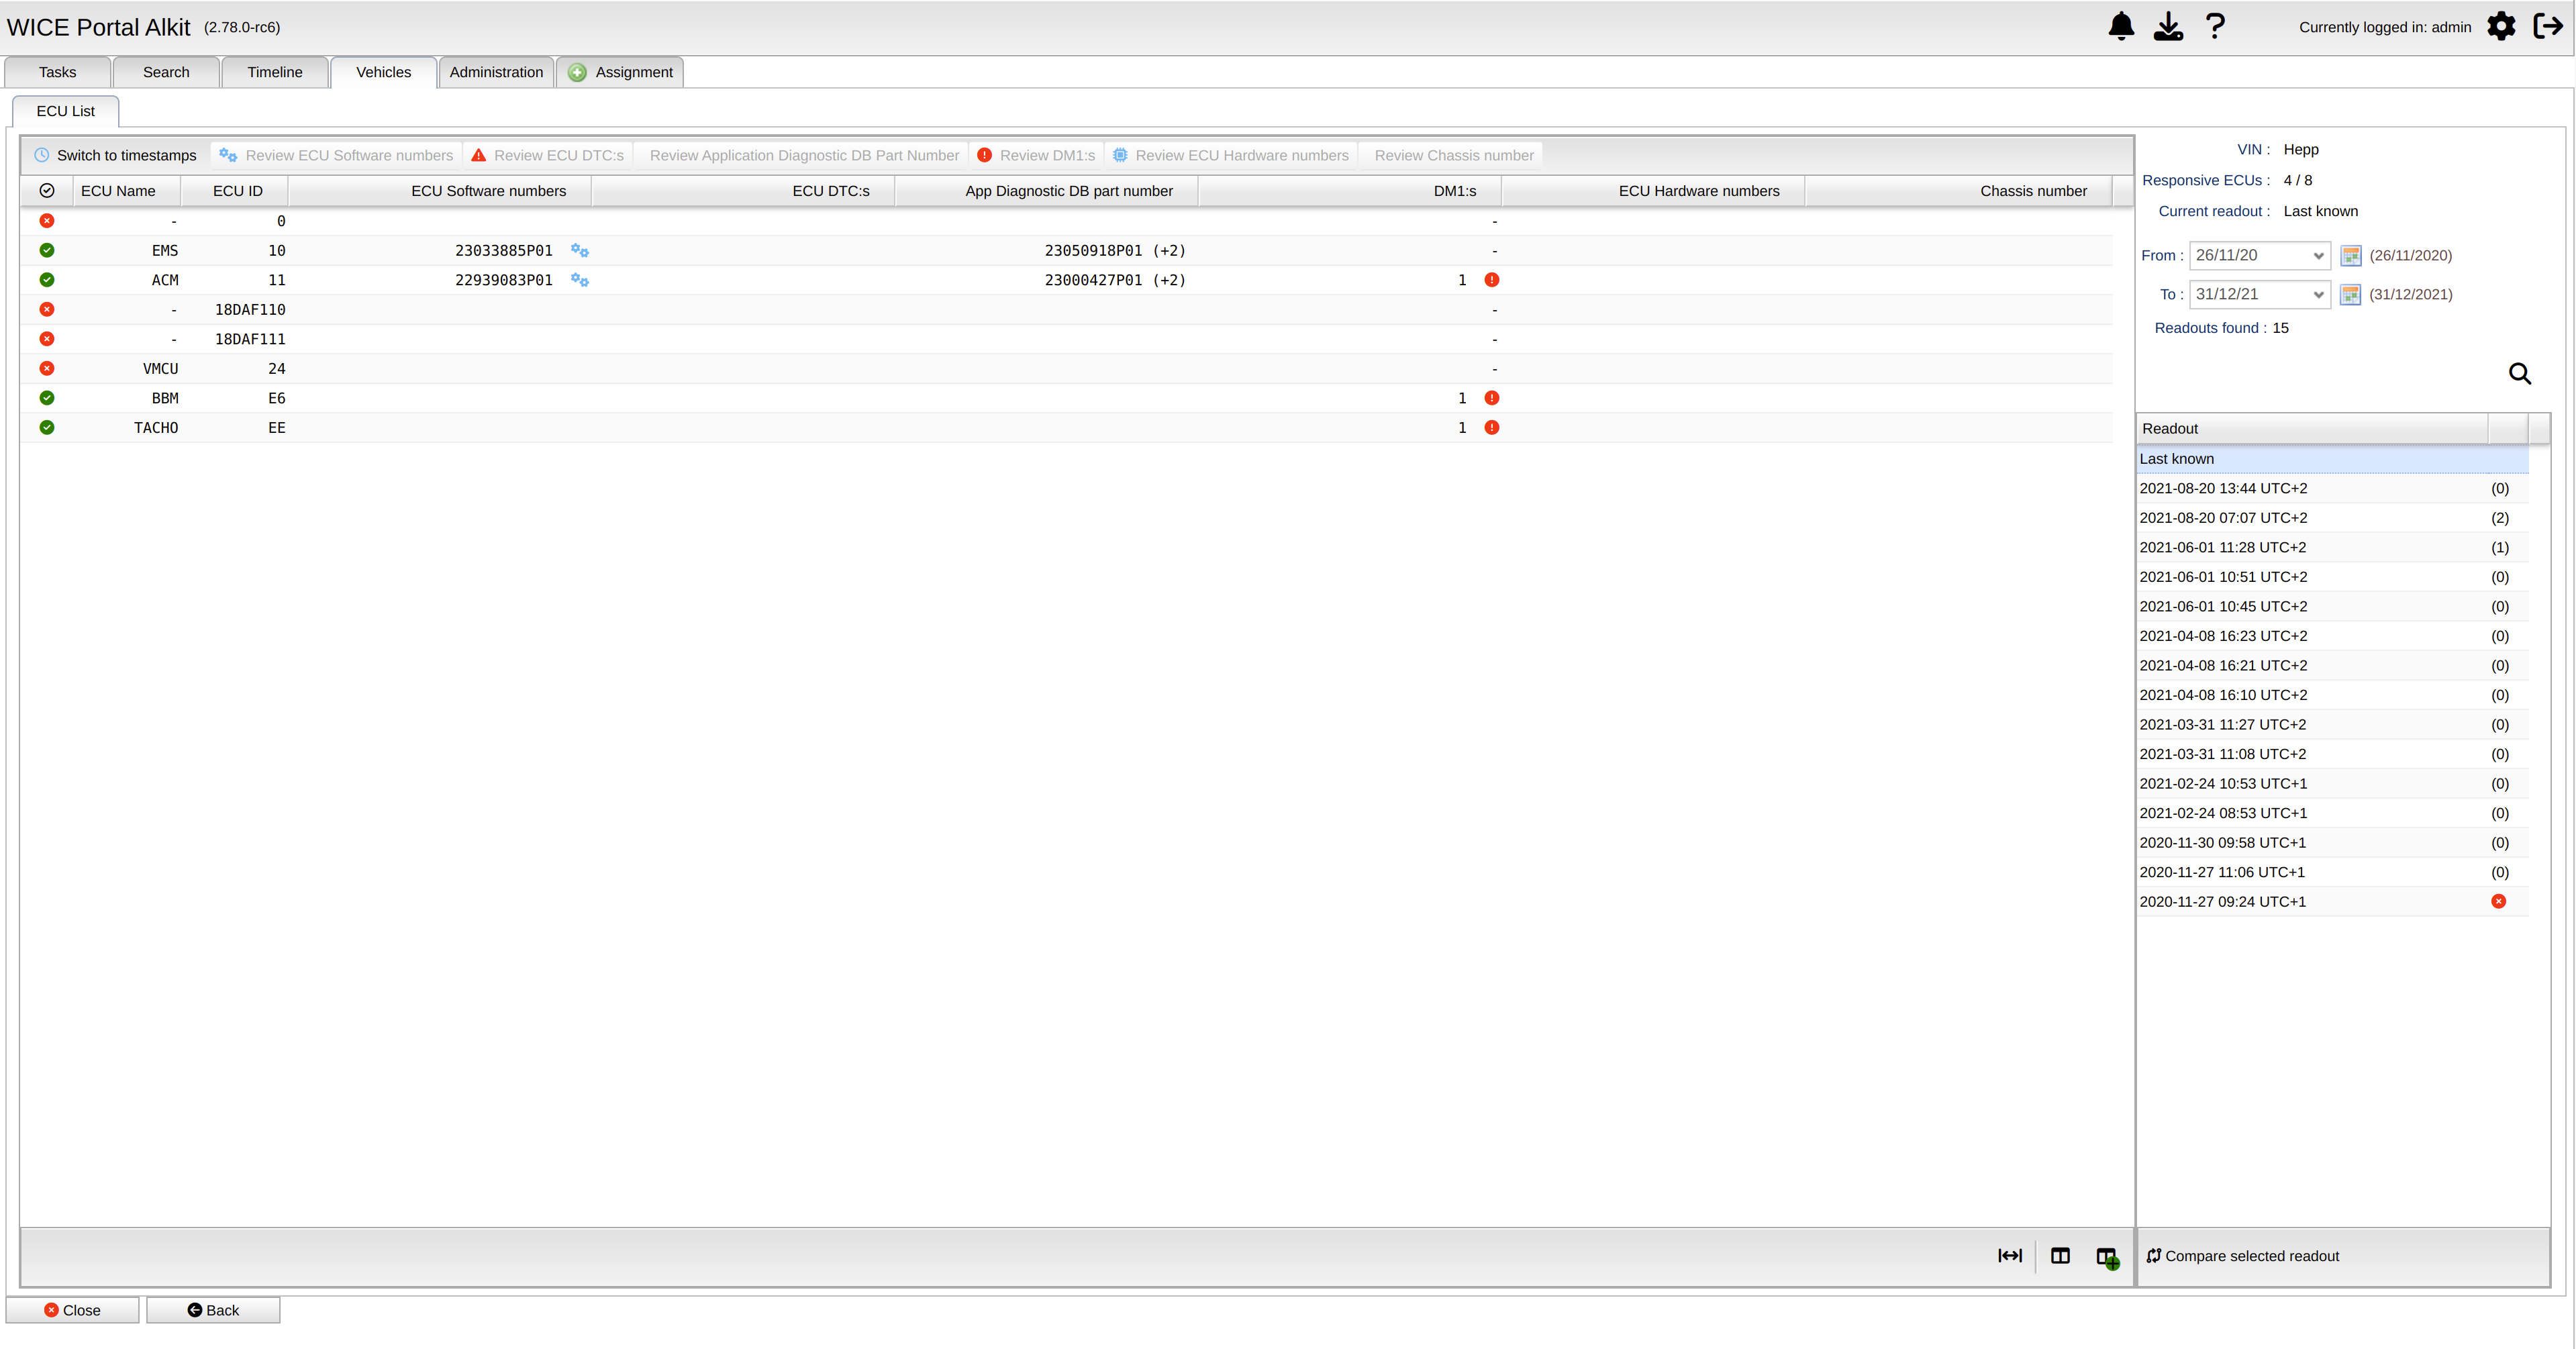2576x1349 pixels.
Task: Open the notifications bell icon
Action: pos(2120,26)
